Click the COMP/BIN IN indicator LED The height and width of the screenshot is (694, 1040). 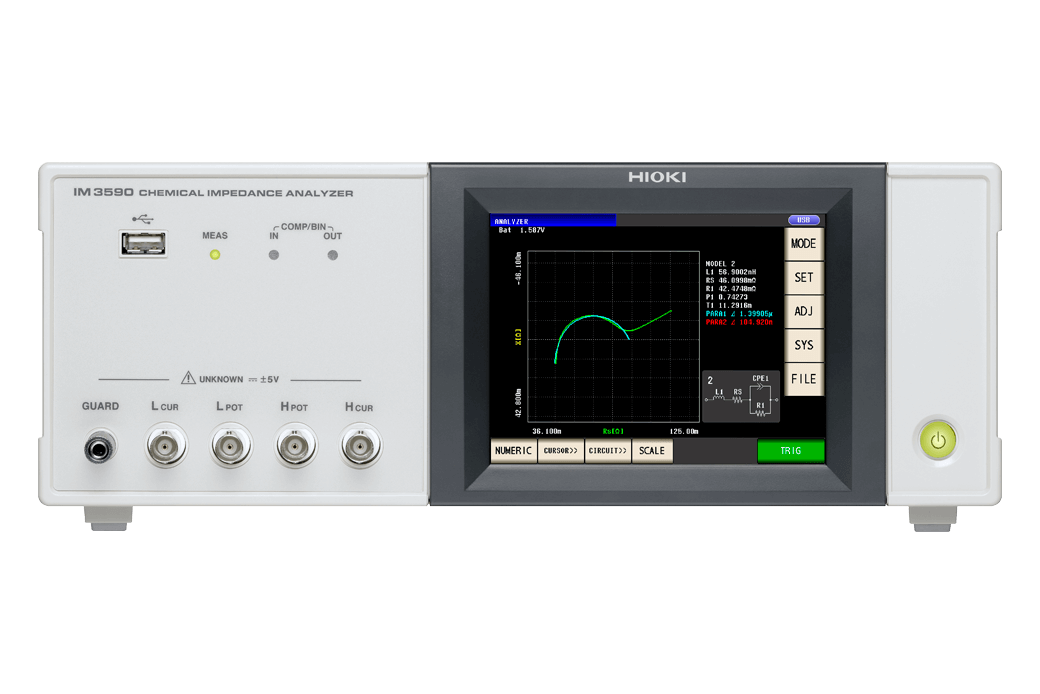click(x=274, y=255)
